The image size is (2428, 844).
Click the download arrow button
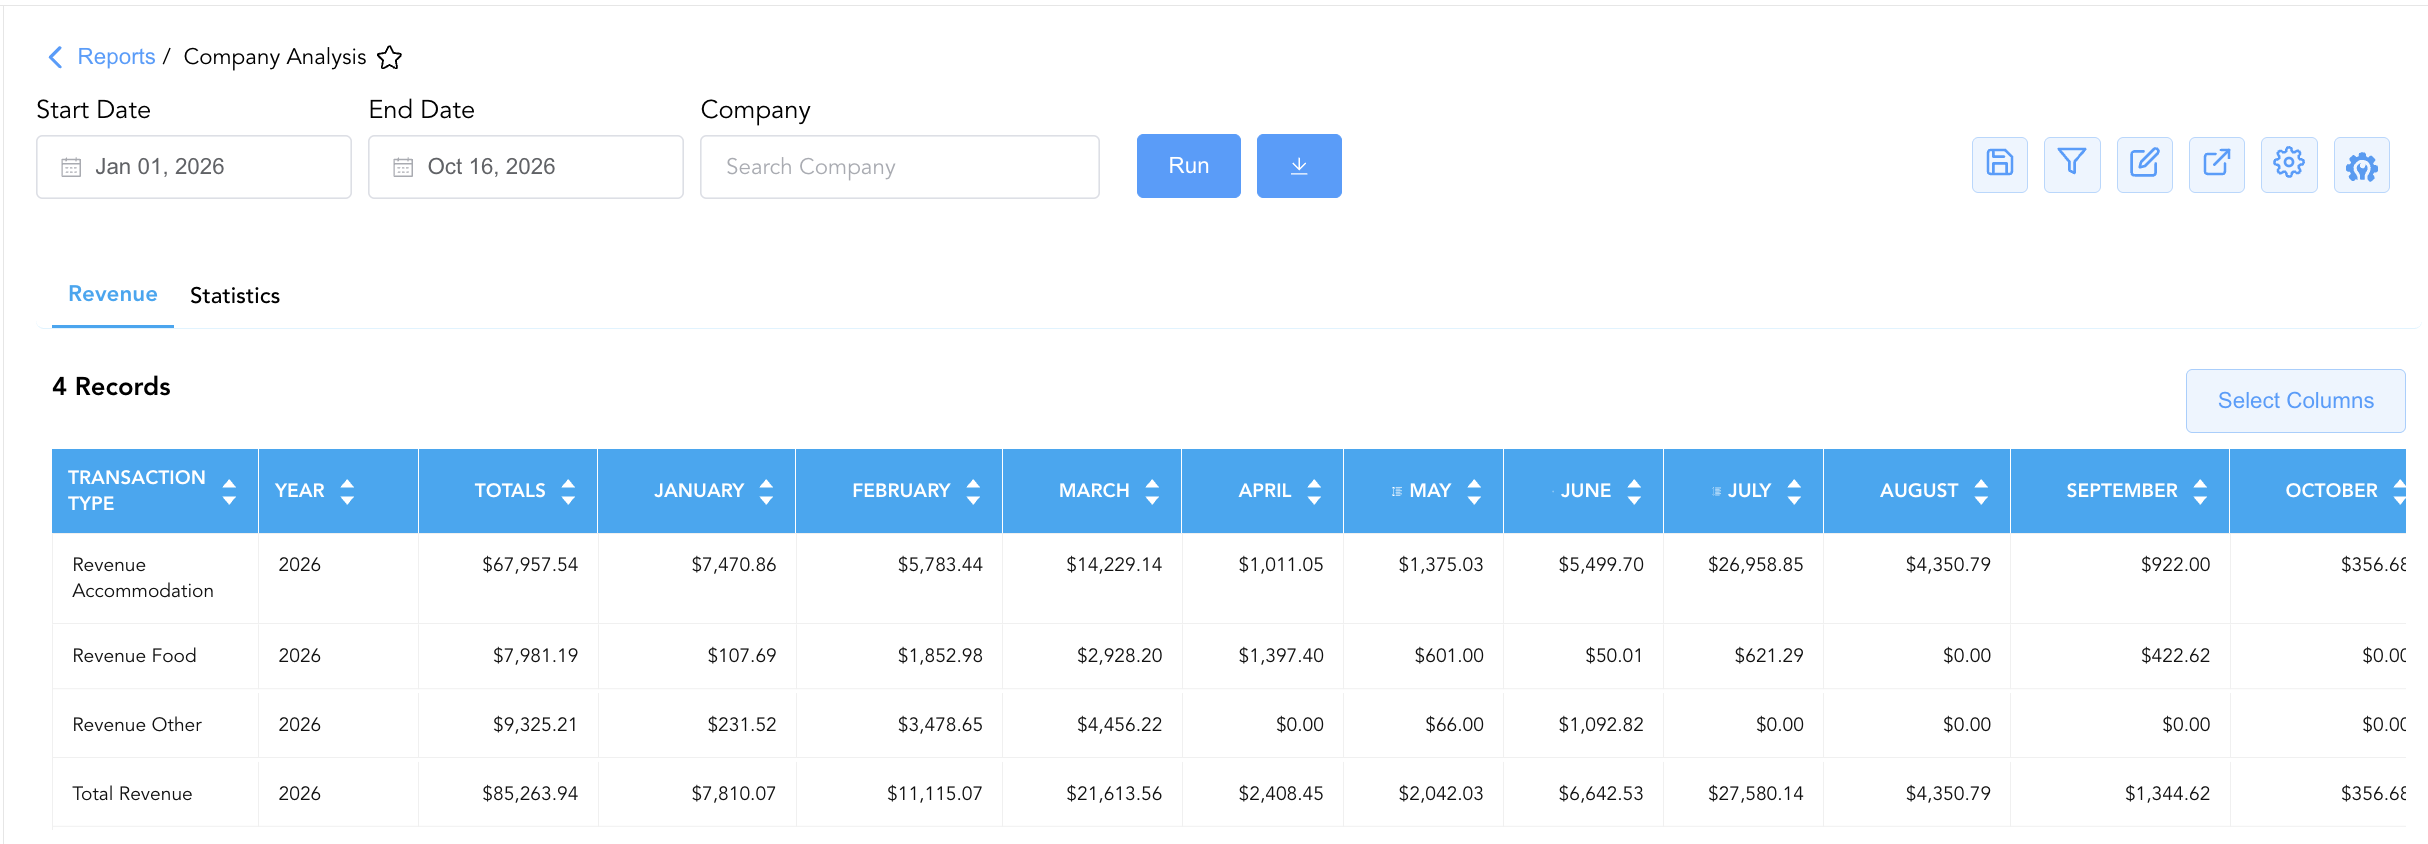(x=1299, y=166)
